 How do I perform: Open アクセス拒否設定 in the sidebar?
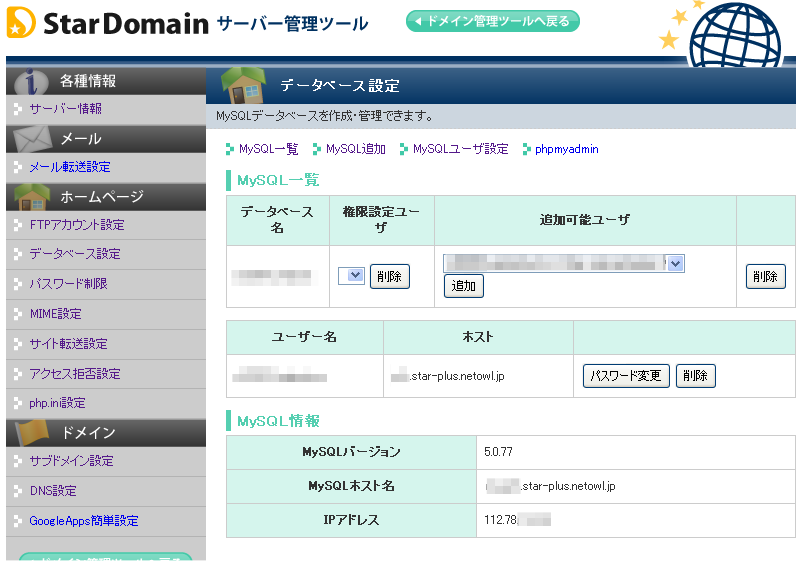coord(75,374)
